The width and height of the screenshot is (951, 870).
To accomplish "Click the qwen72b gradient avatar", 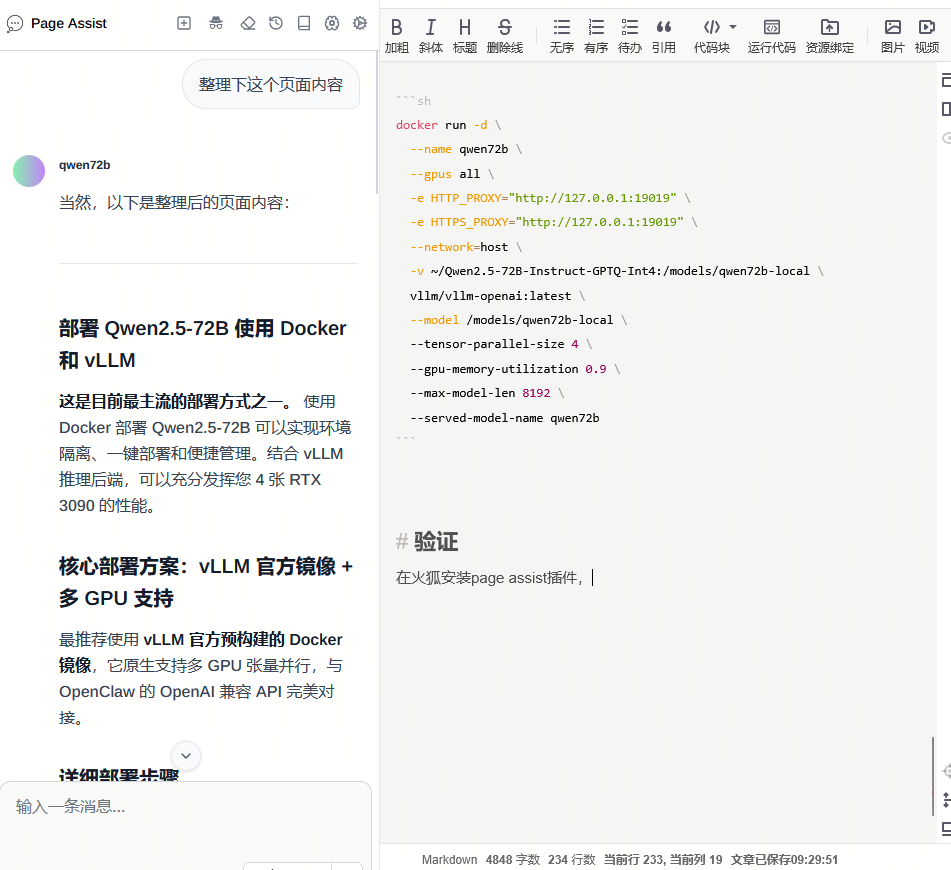I will [x=29, y=170].
